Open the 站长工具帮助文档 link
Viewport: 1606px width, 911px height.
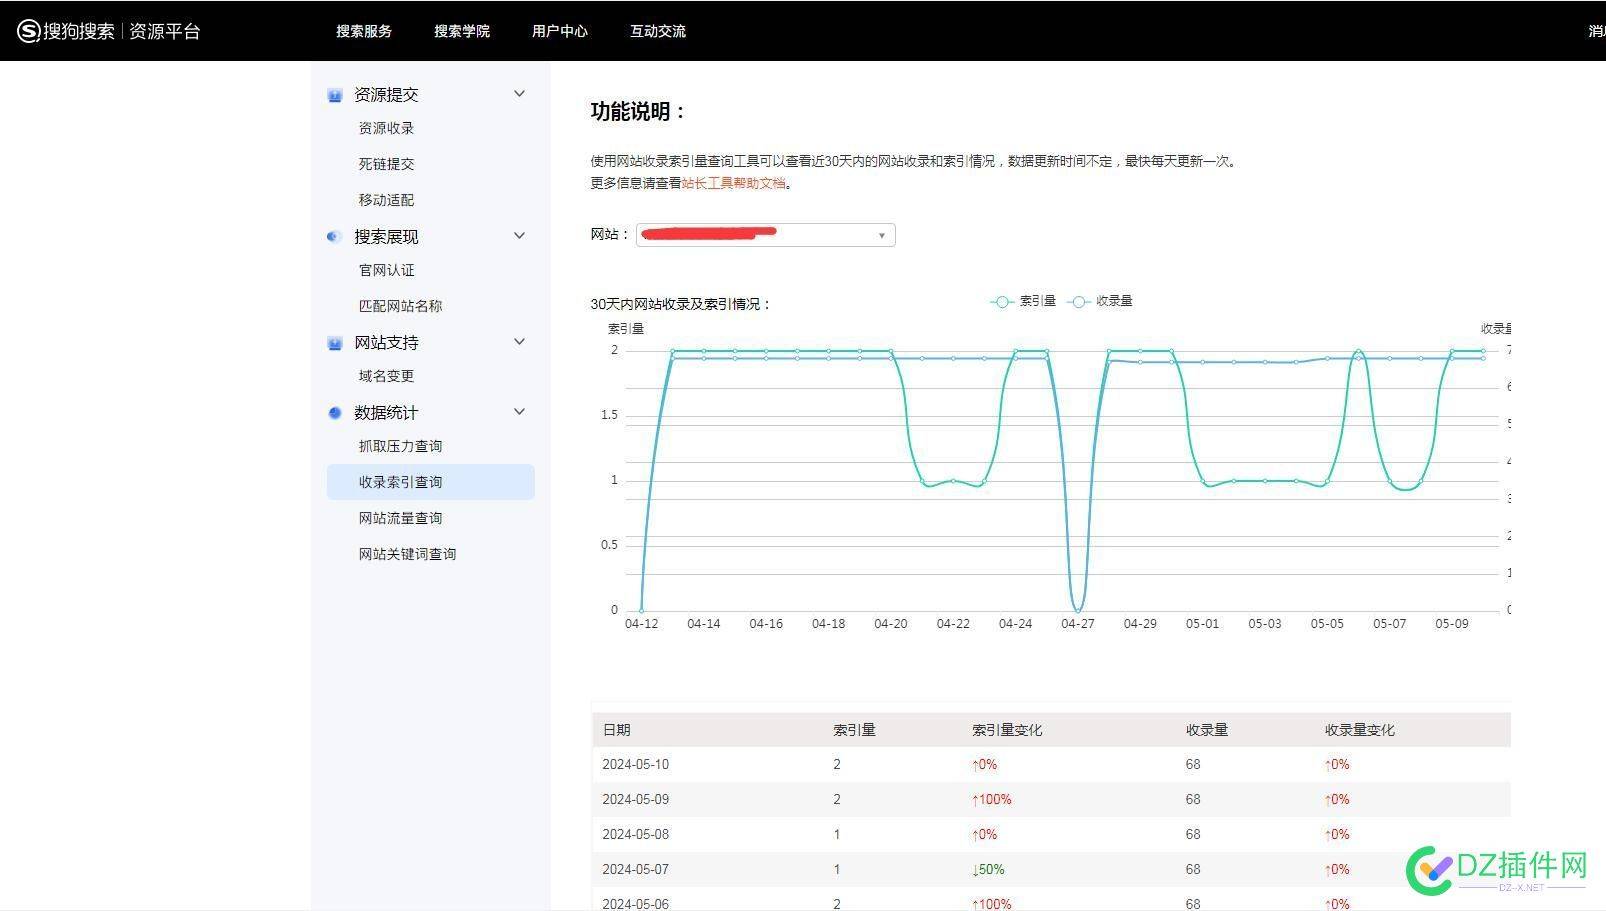pos(733,183)
